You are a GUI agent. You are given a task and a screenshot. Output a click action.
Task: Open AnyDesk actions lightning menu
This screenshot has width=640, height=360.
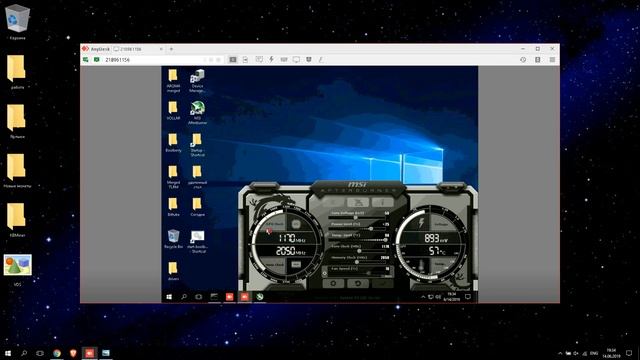[271, 60]
